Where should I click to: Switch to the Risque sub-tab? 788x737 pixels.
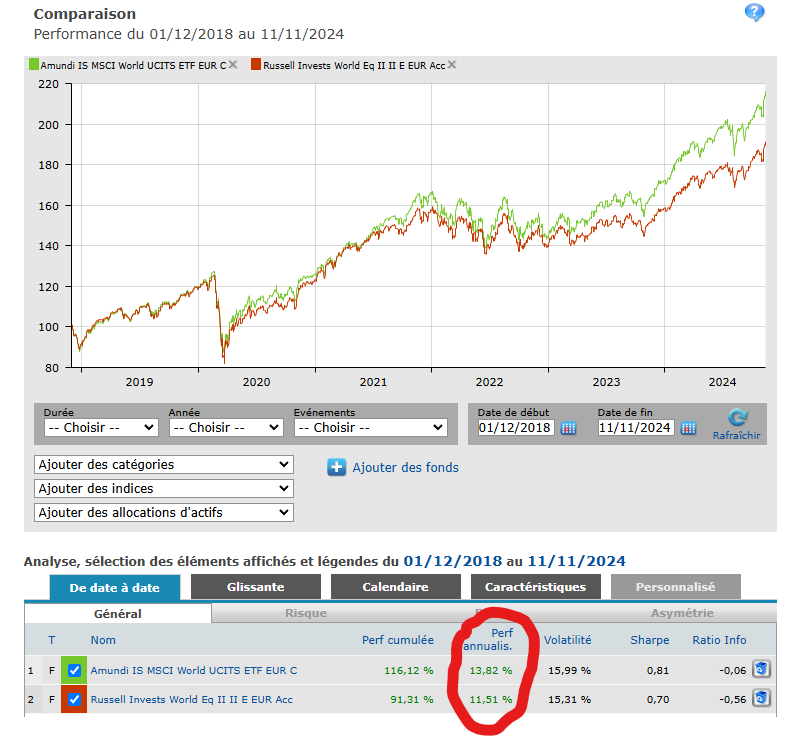306,613
